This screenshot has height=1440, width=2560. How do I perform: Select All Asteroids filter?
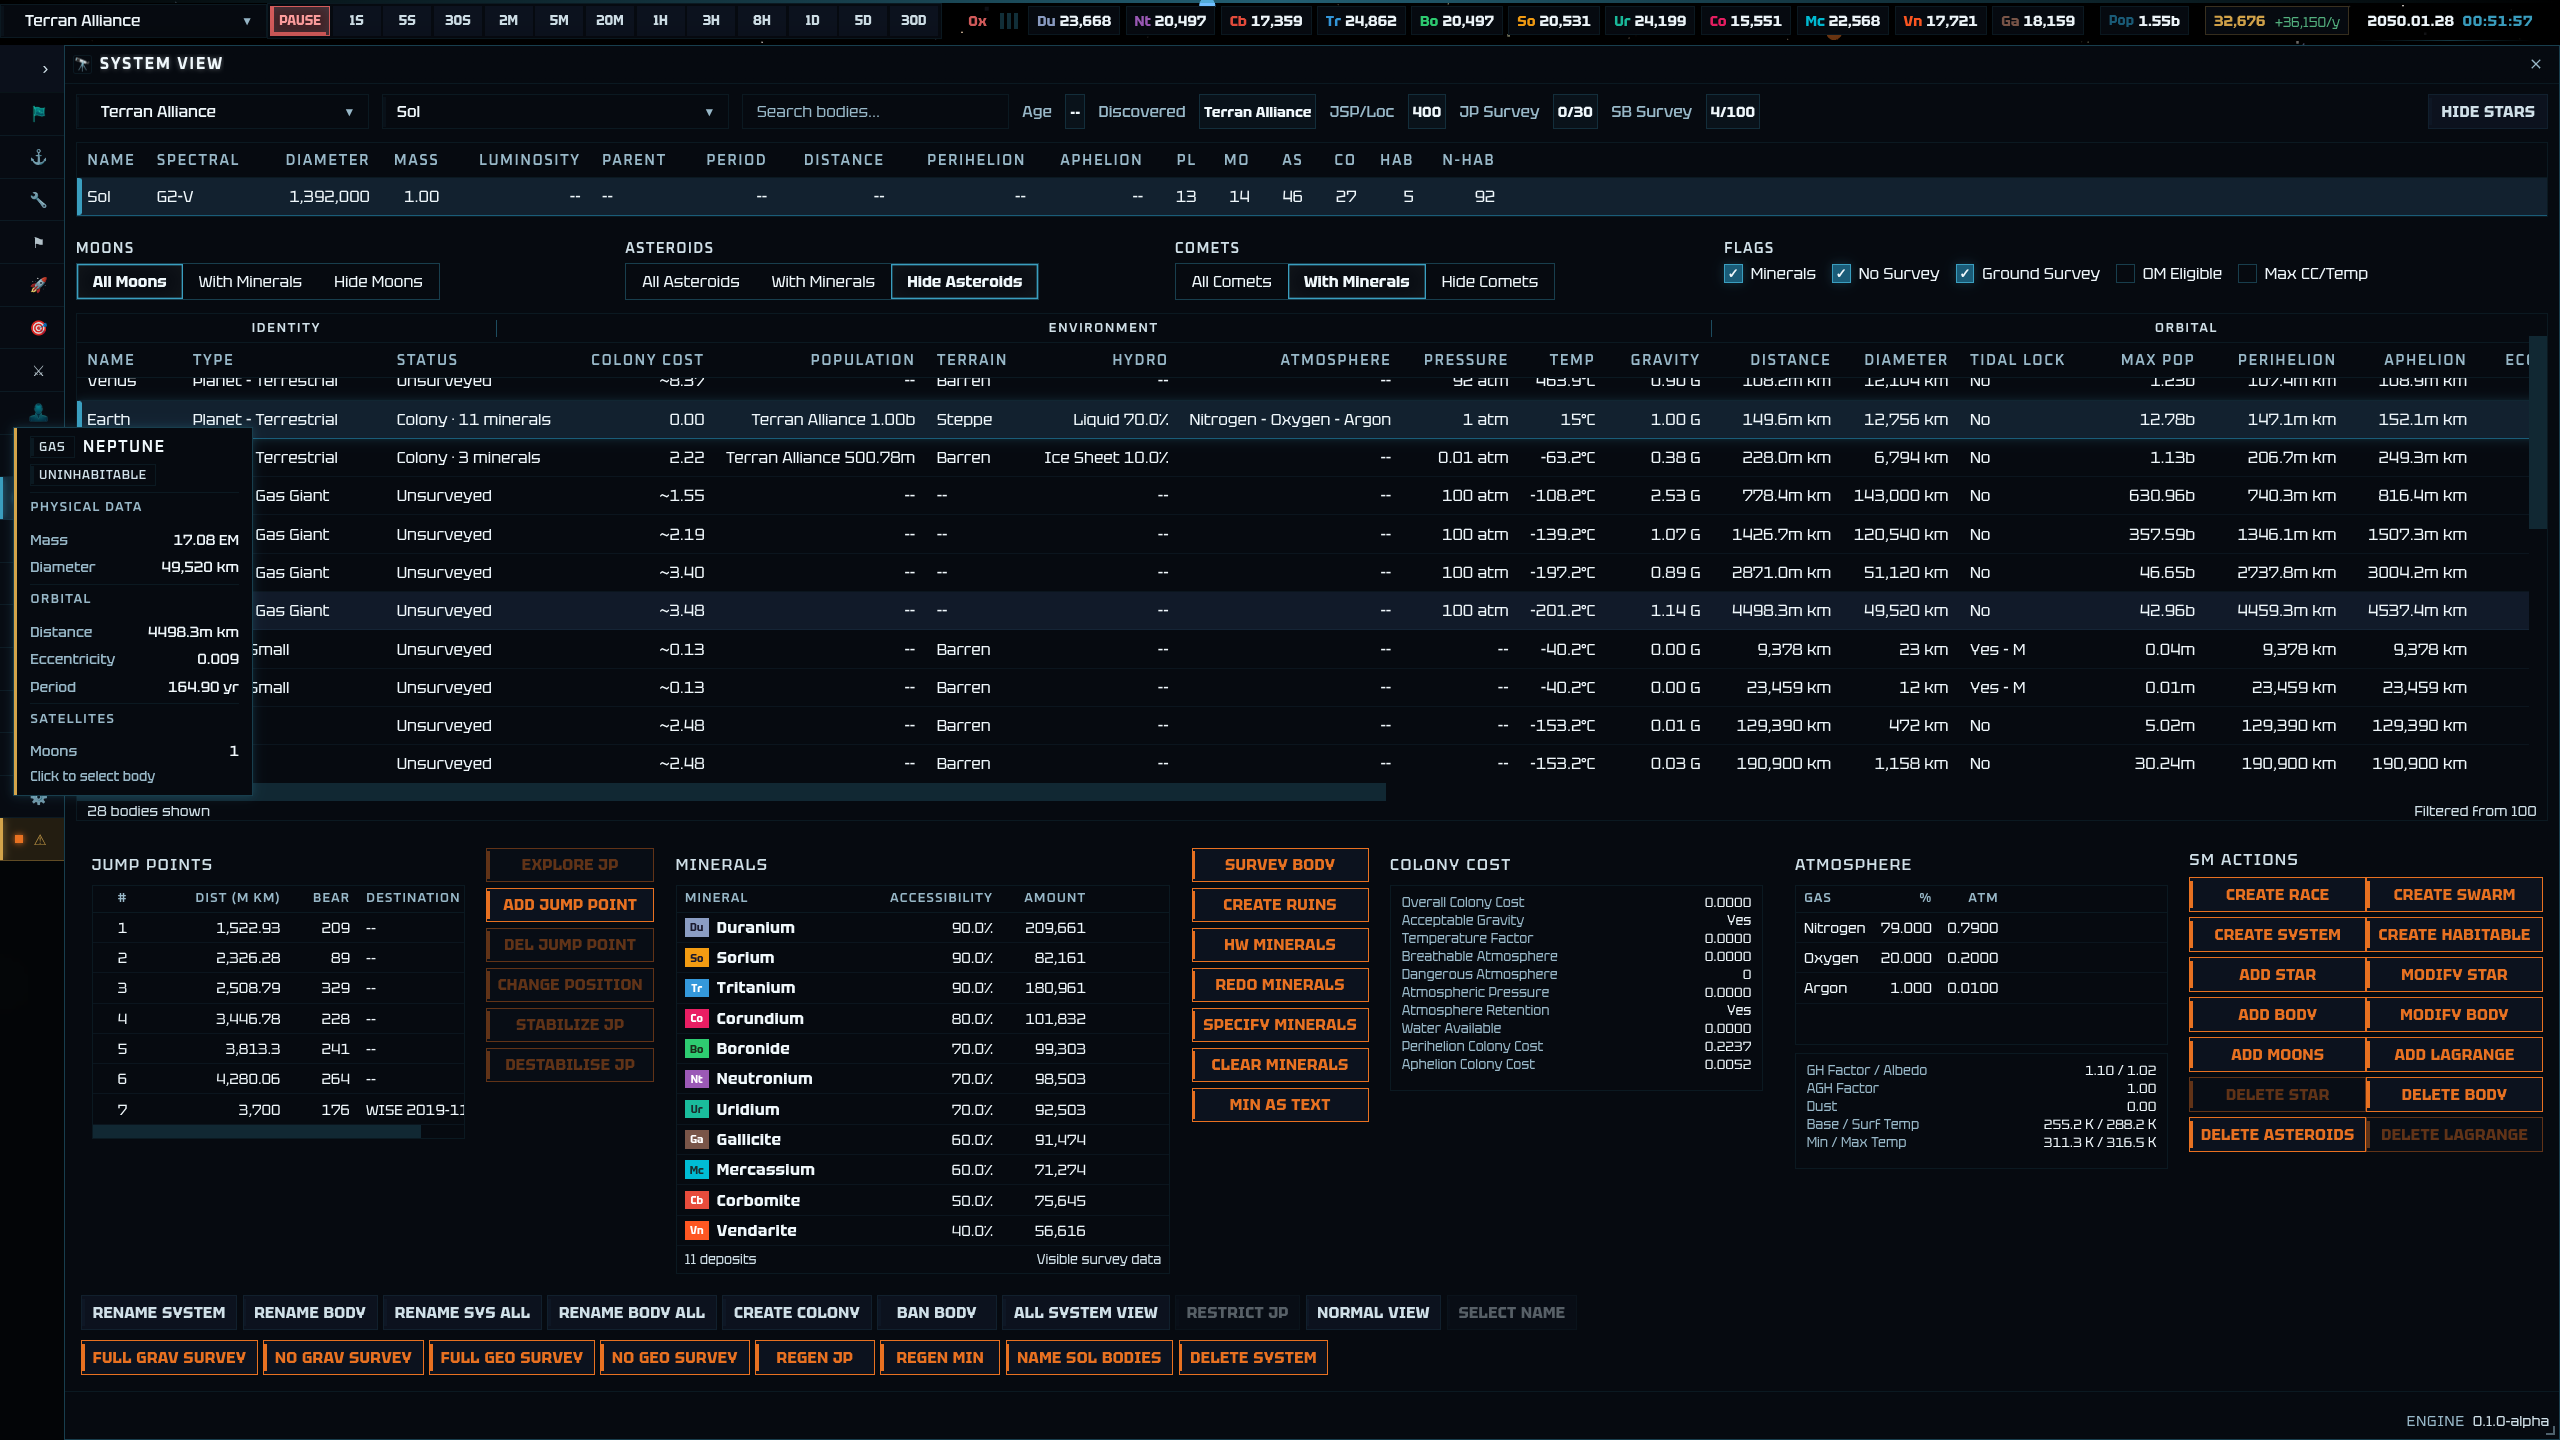(691, 282)
